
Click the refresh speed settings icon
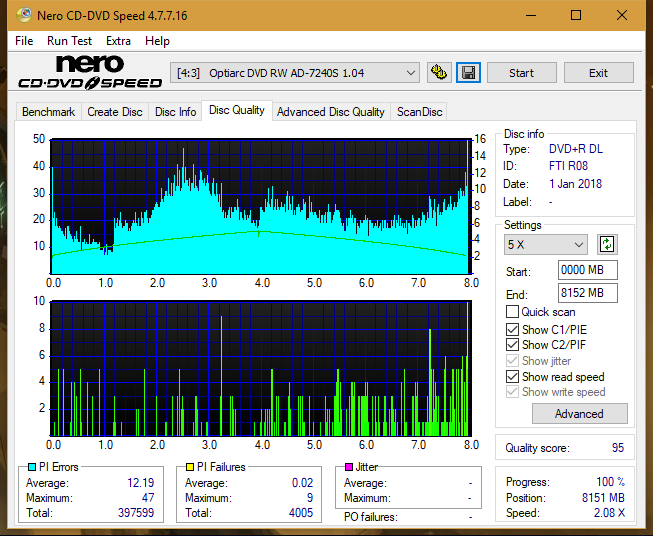click(607, 244)
